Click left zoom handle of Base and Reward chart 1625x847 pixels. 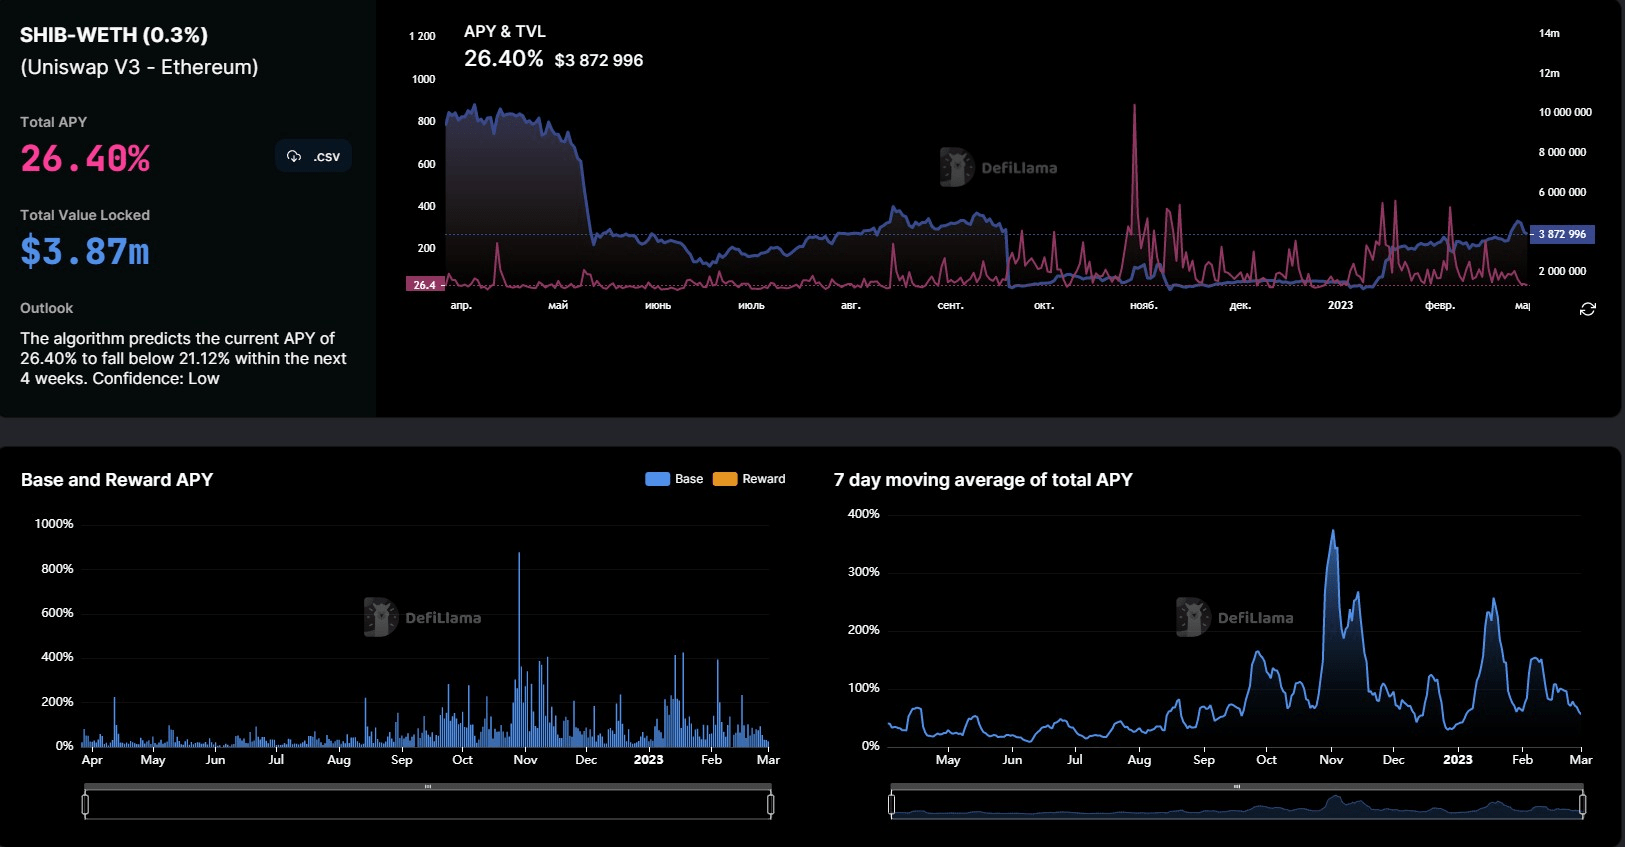click(x=85, y=804)
